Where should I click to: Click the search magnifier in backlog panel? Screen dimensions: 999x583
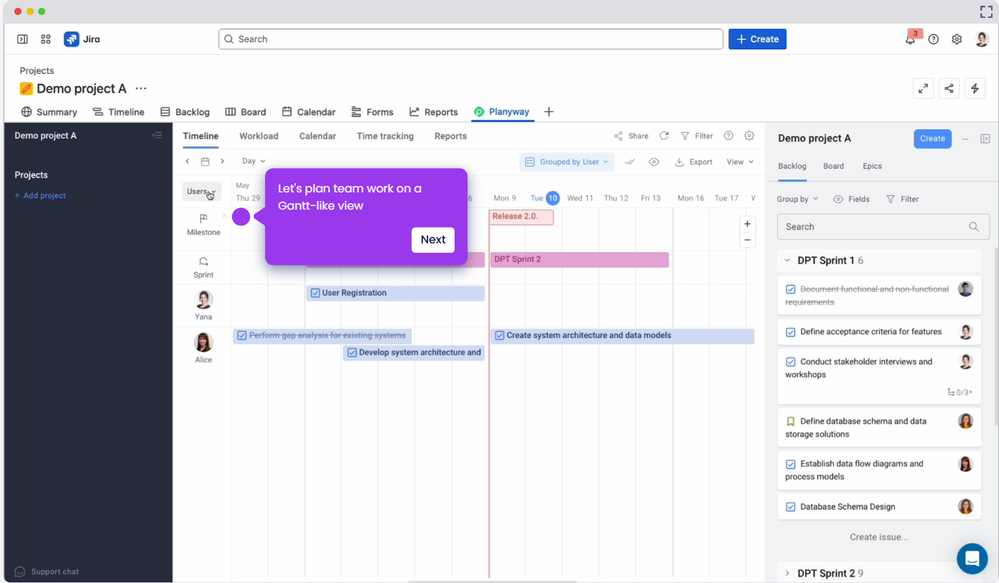click(974, 227)
